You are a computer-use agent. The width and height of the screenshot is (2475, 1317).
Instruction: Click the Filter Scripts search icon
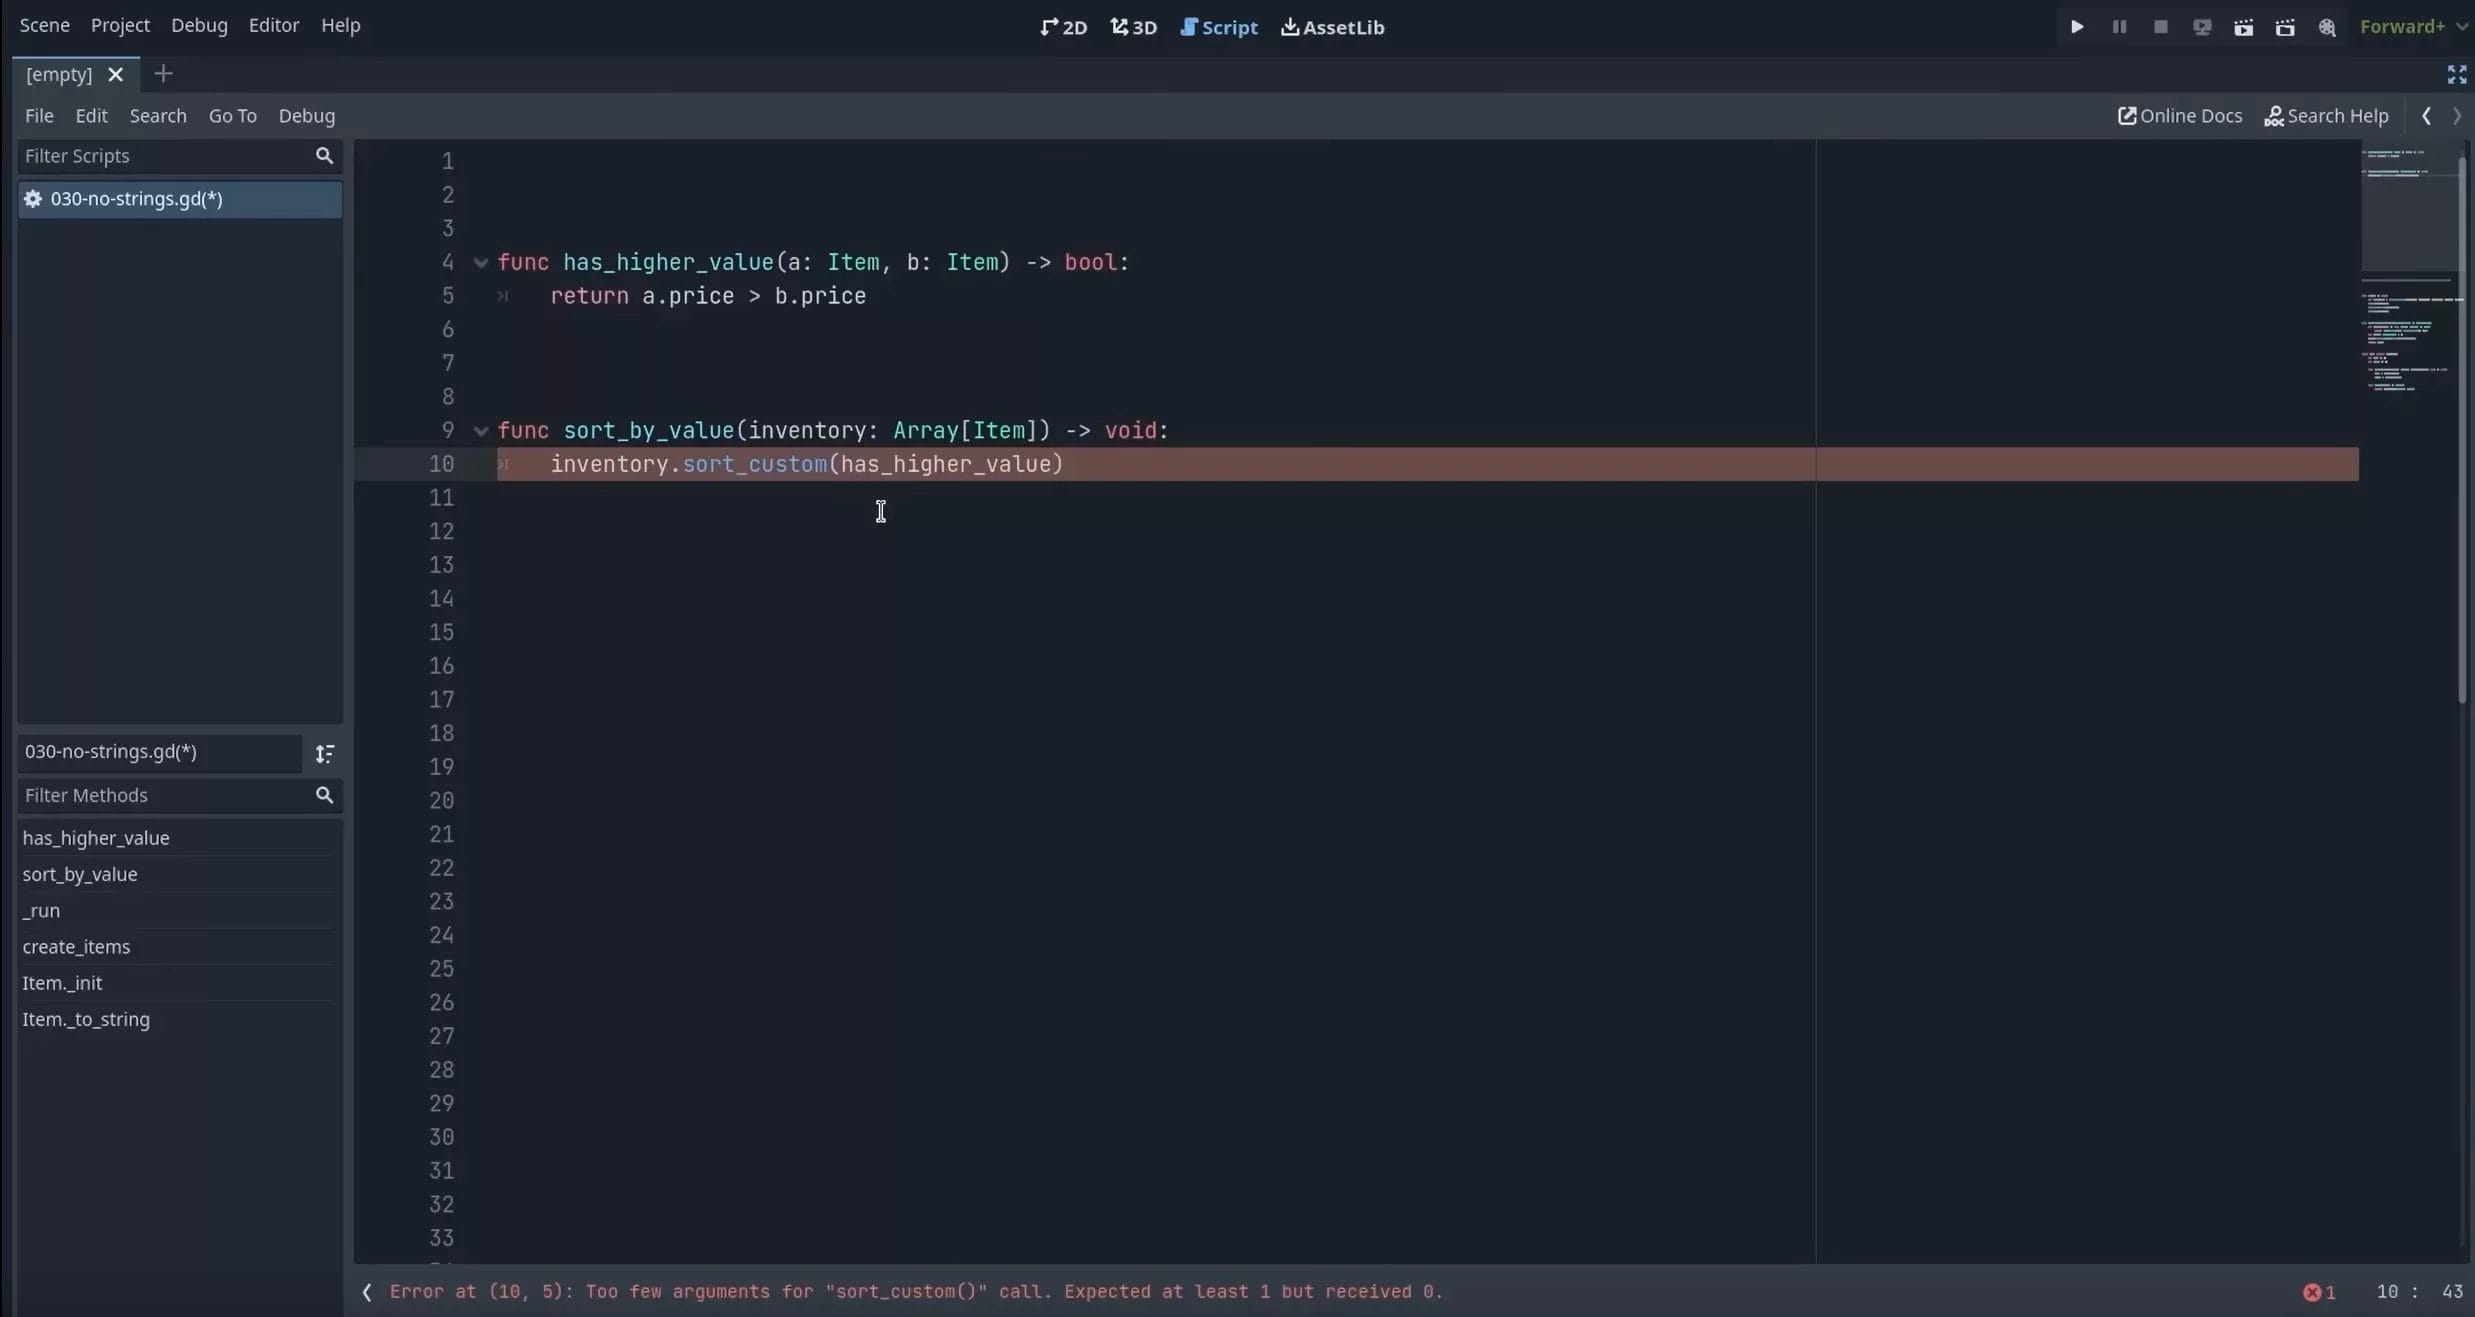(327, 156)
